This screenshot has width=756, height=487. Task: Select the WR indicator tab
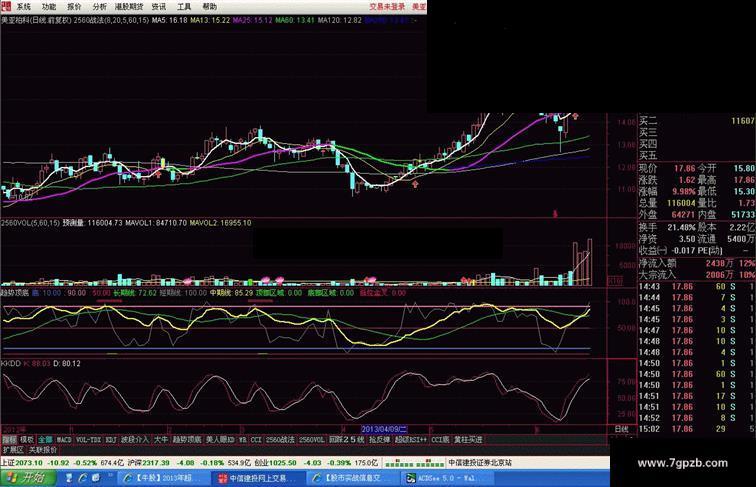click(243, 440)
